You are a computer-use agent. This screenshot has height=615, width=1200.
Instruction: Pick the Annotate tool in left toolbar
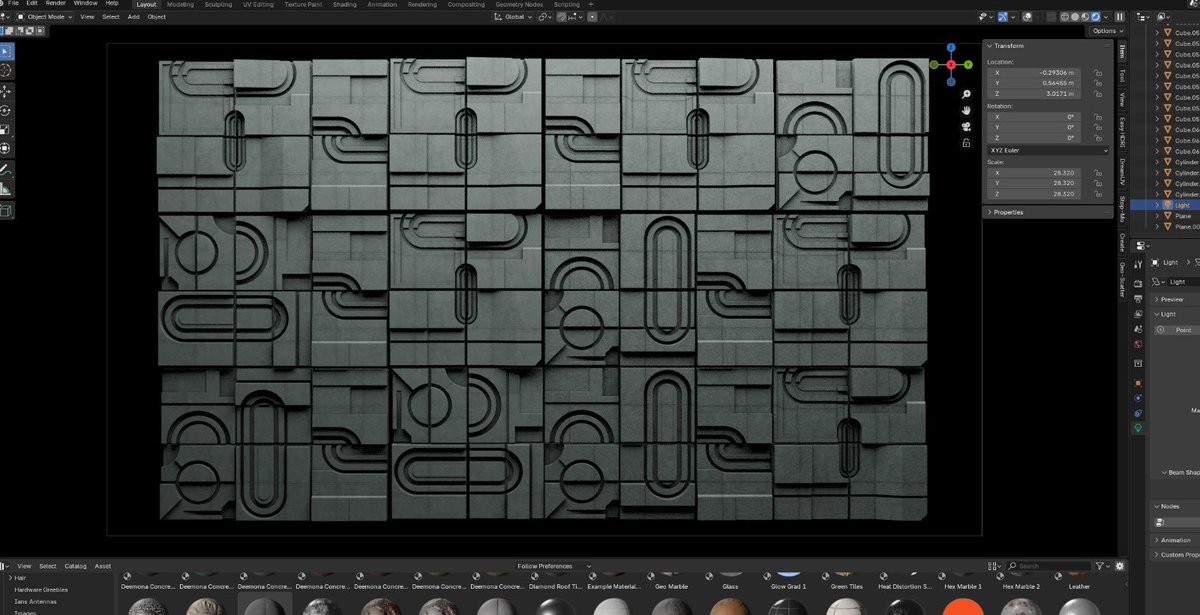click(6, 170)
